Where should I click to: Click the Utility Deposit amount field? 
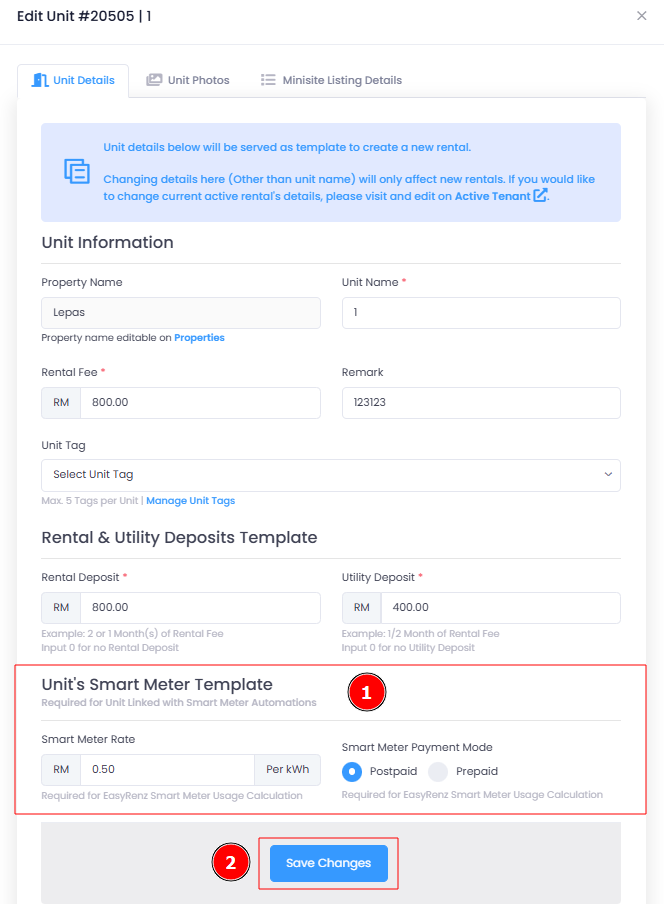tap(500, 608)
